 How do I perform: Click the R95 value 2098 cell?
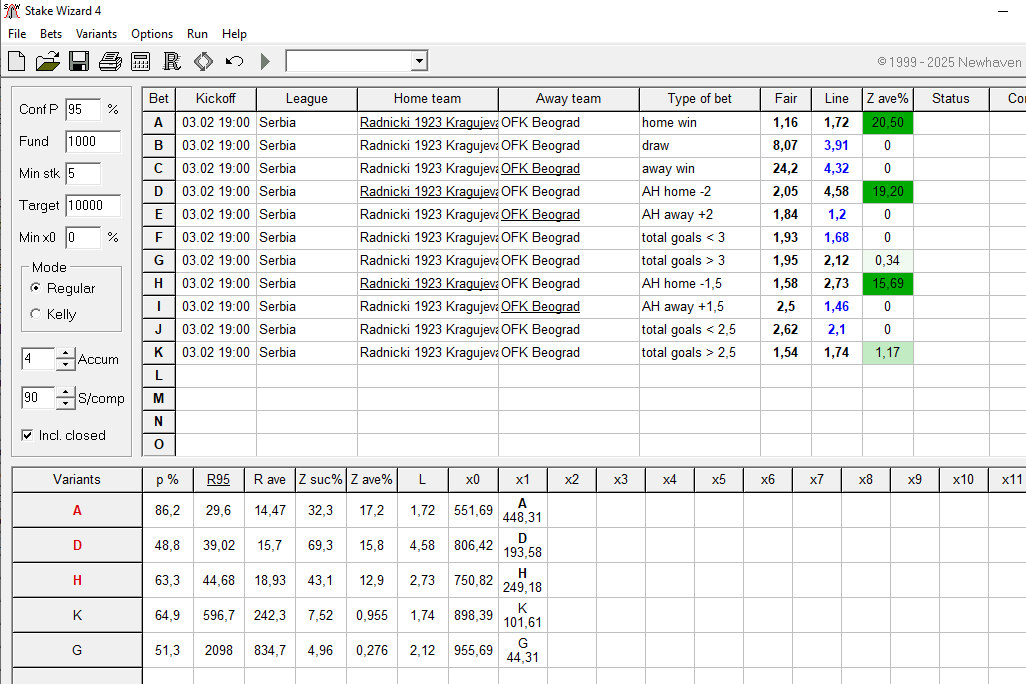point(219,651)
